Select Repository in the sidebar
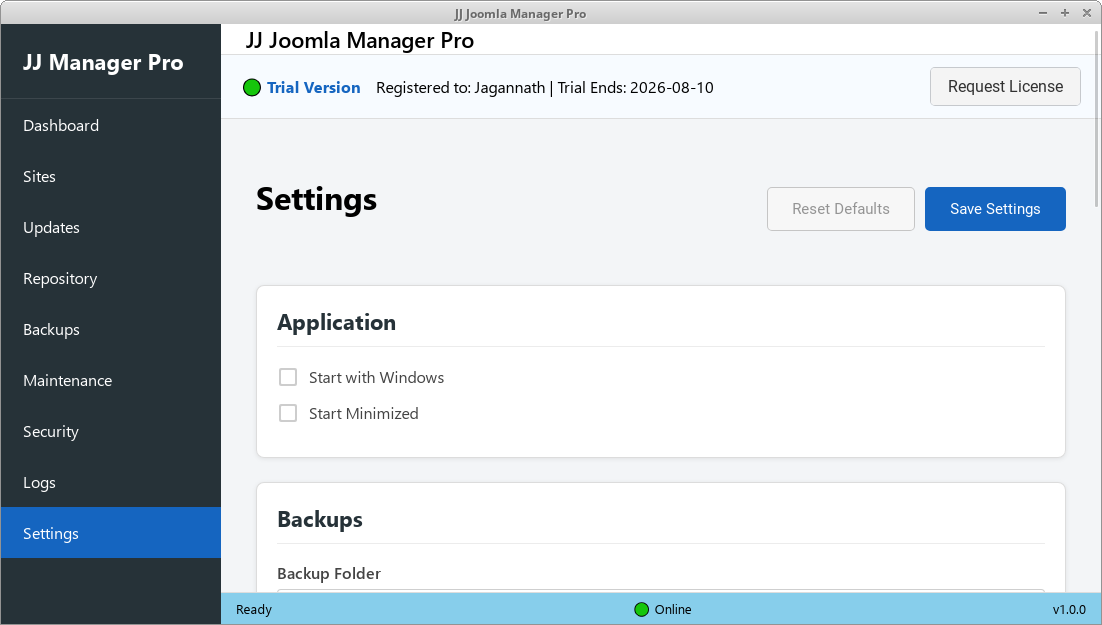 click(110, 278)
